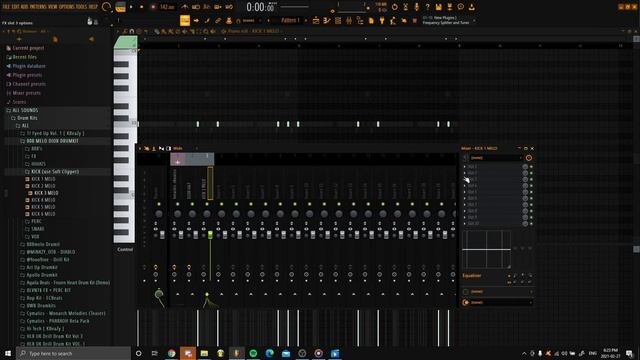Open the FILE menu
Image resolution: width=640 pixels, height=360 pixels.
(x=7, y=7)
